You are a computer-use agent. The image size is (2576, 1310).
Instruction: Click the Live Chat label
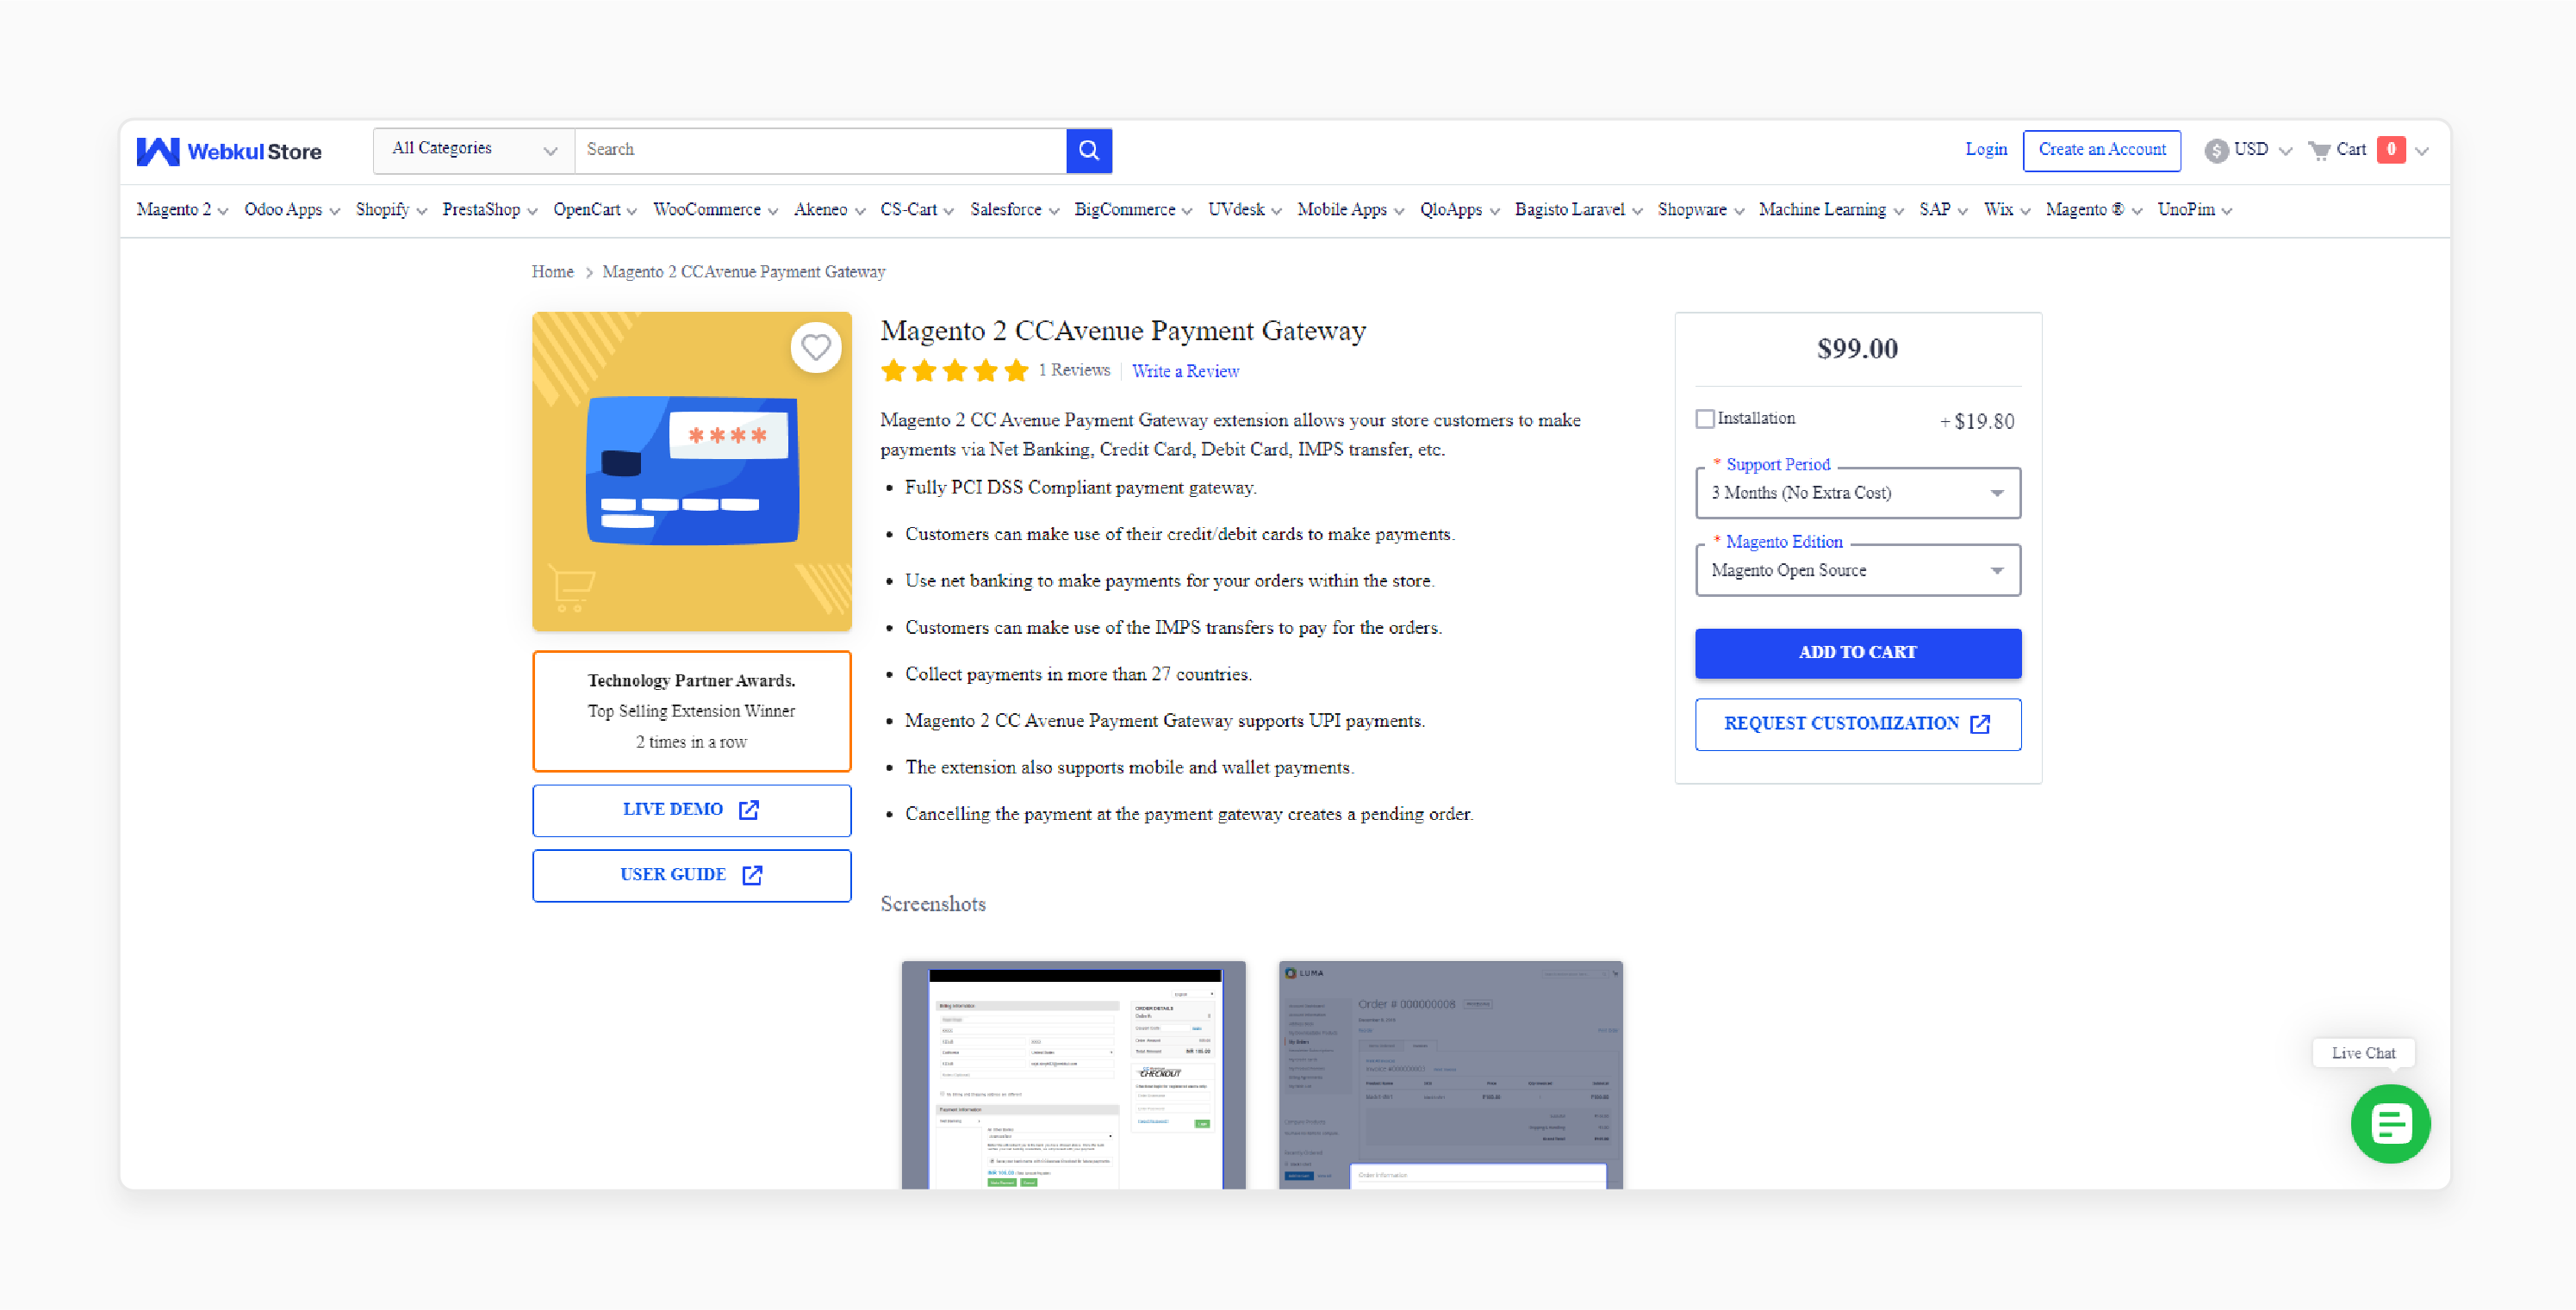tap(2364, 1053)
